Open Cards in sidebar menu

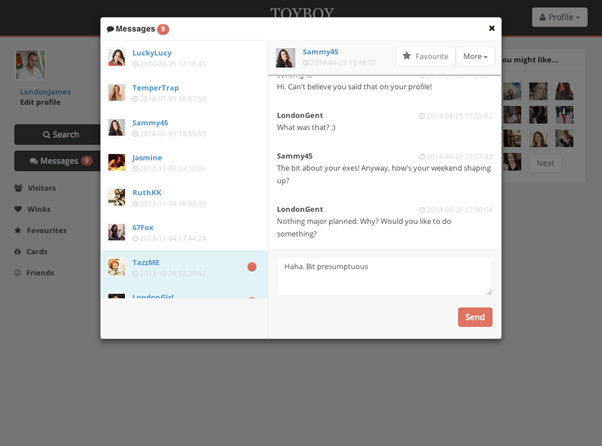(x=36, y=252)
